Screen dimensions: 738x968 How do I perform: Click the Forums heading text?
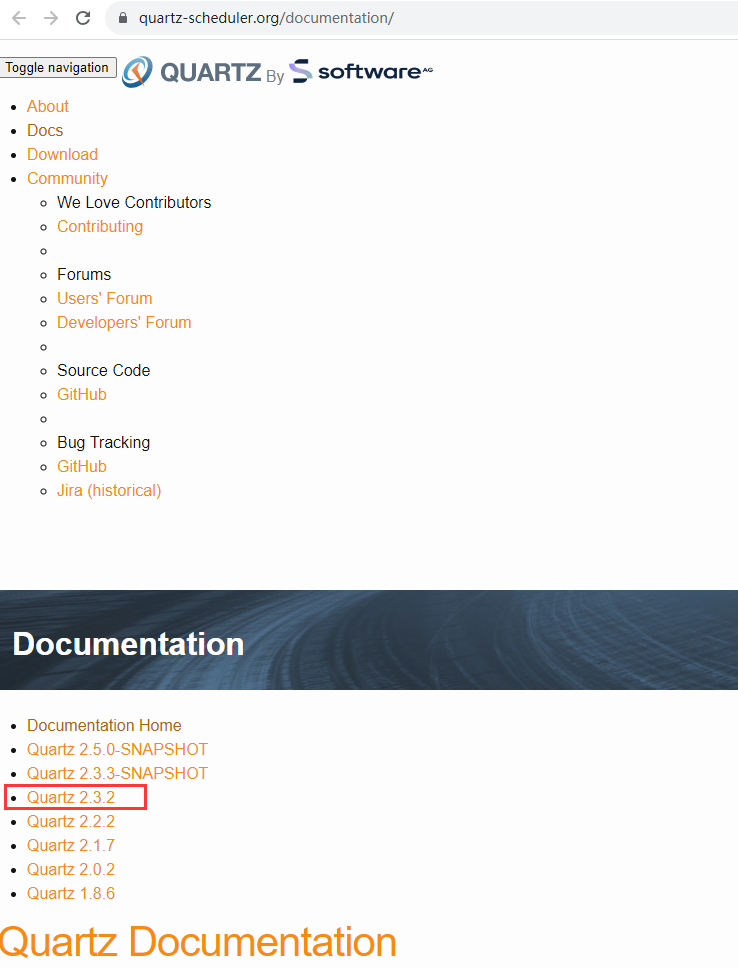(x=84, y=274)
